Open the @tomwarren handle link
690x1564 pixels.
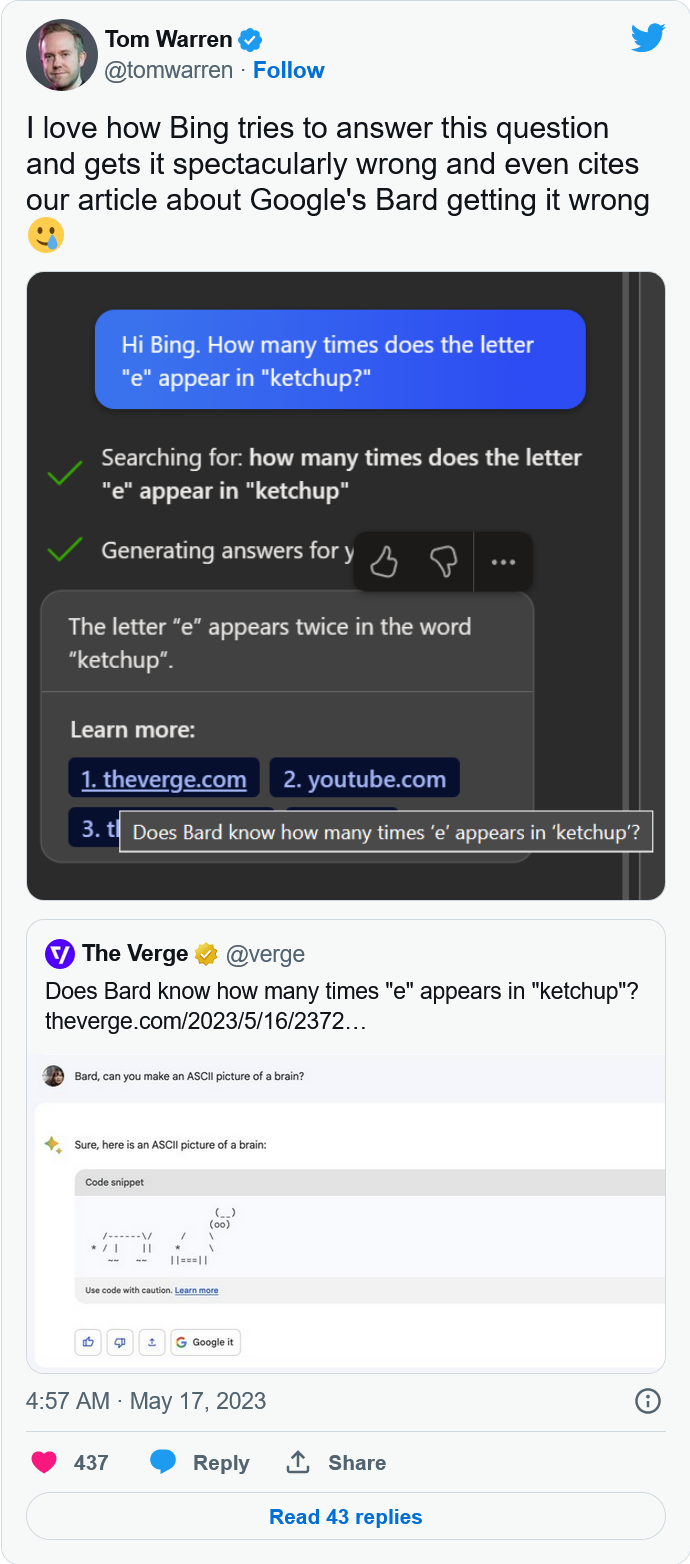[169, 70]
